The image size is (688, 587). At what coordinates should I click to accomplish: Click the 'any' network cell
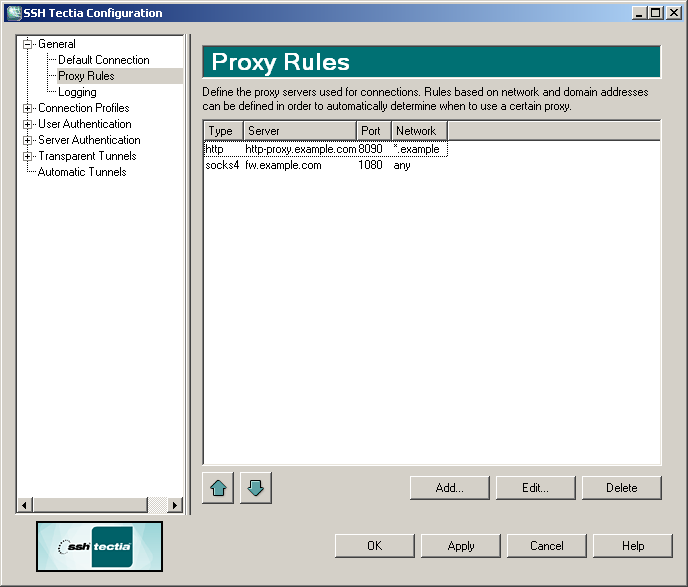coord(402,165)
